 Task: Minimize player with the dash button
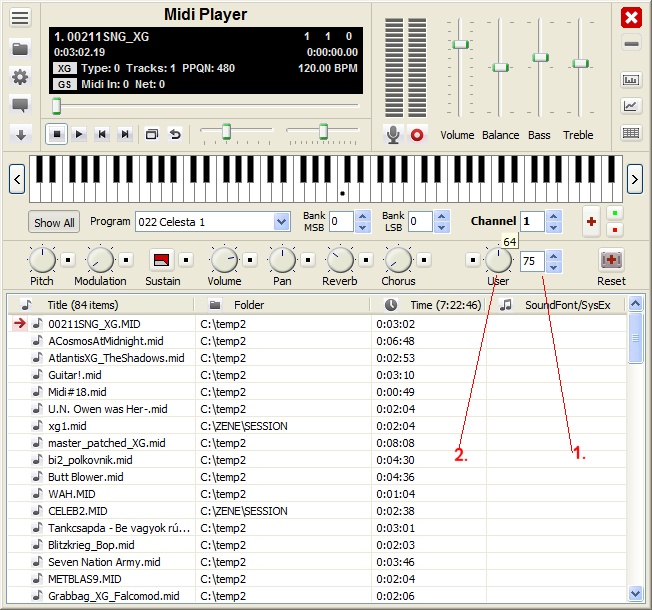point(631,44)
